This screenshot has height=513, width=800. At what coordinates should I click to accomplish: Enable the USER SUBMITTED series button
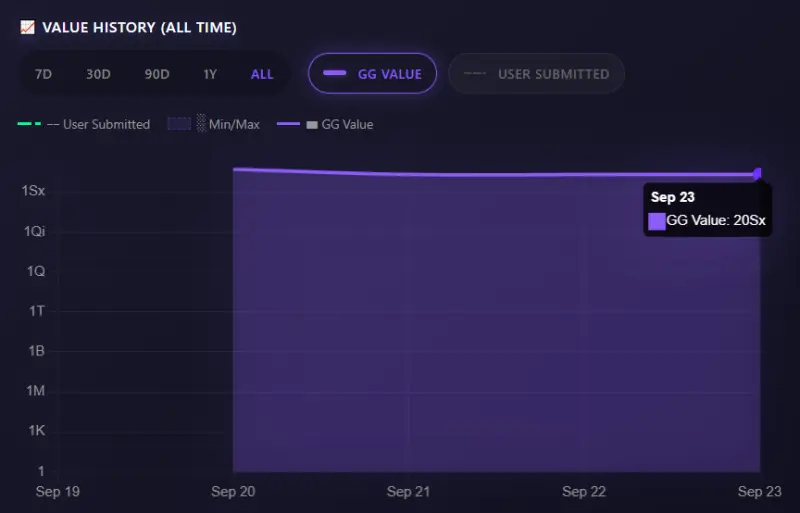[536, 74]
